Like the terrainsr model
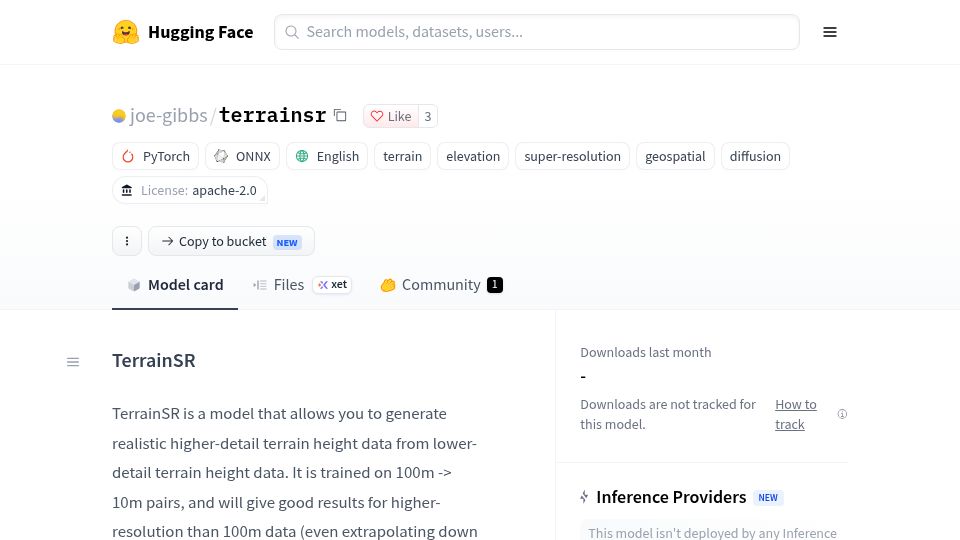Screen dimensions: 960x540 [x=391, y=116]
